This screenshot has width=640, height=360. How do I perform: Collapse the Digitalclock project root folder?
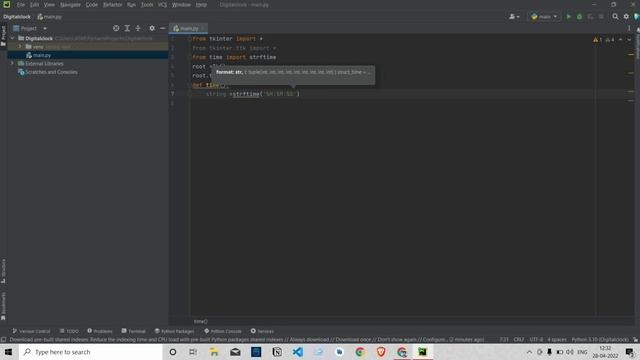(12, 38)
